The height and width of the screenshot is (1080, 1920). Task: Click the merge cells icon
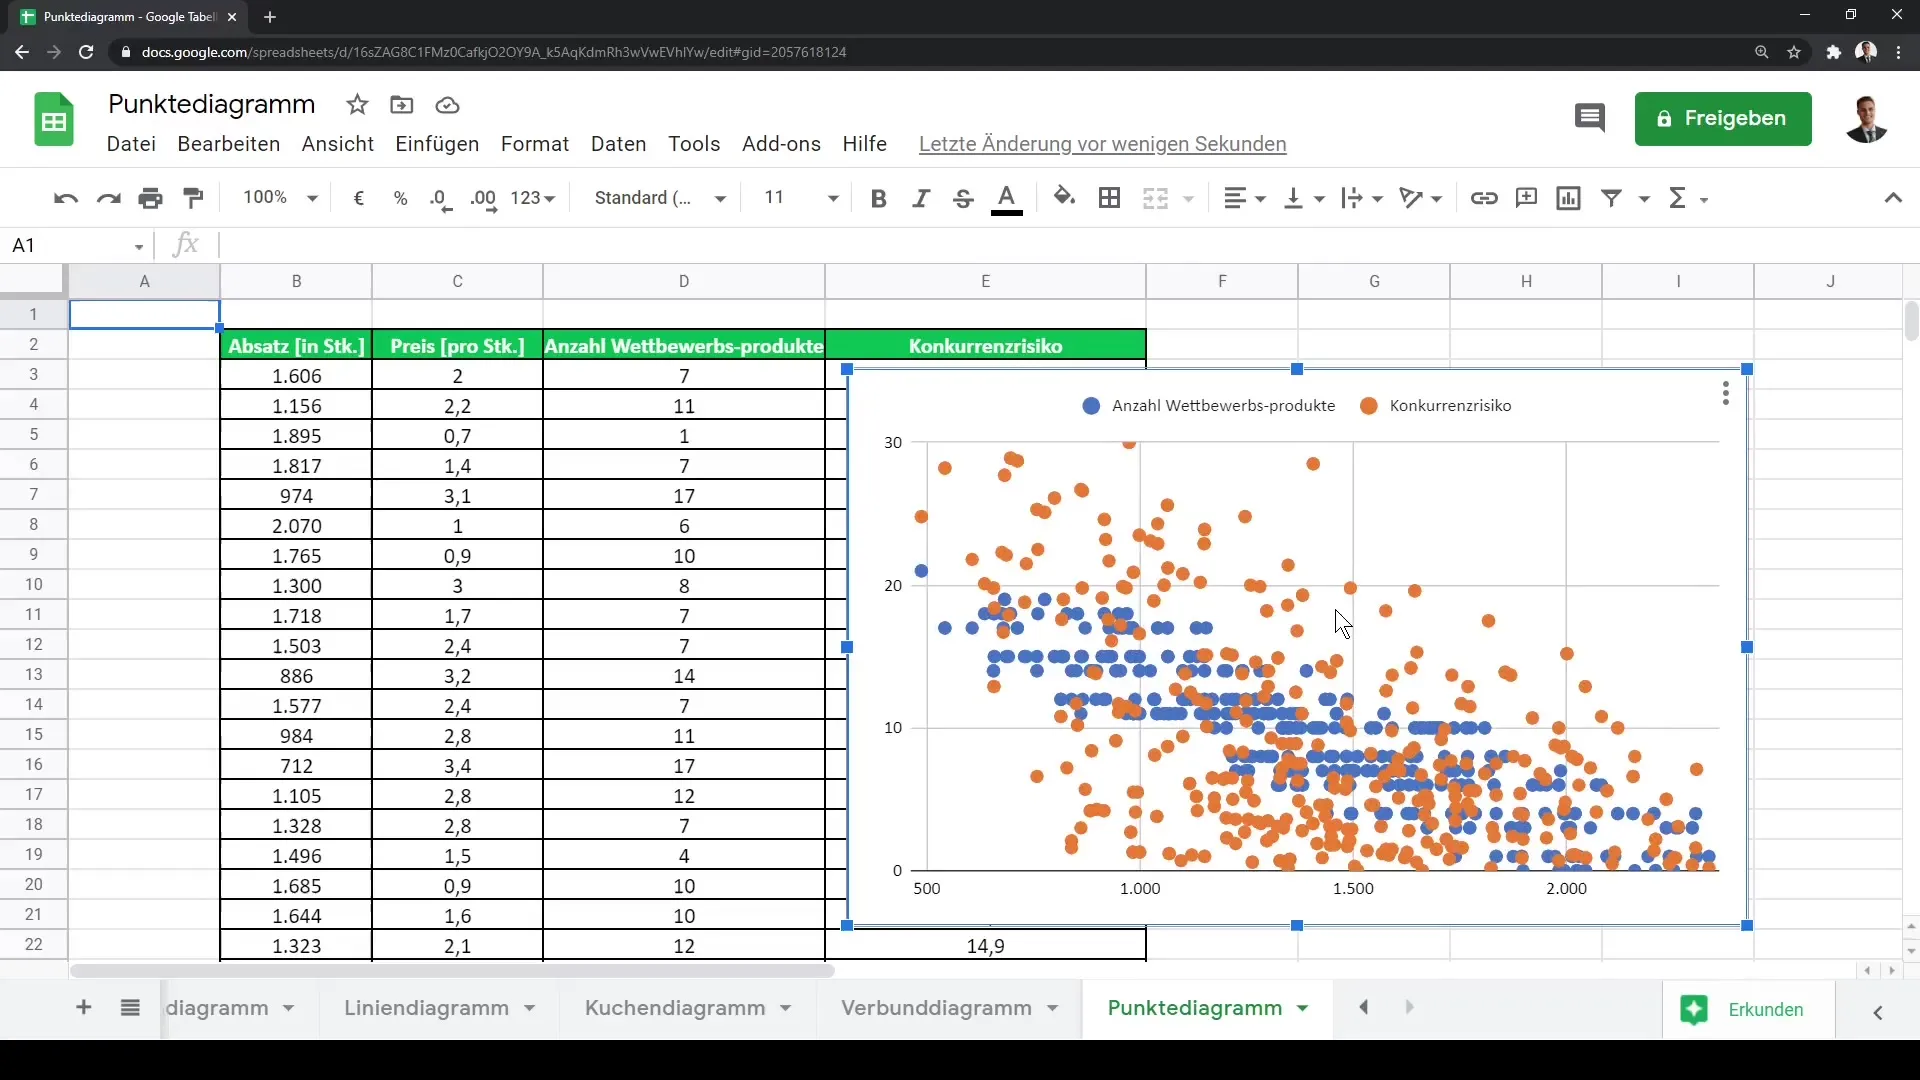(x=1155, y=198)
